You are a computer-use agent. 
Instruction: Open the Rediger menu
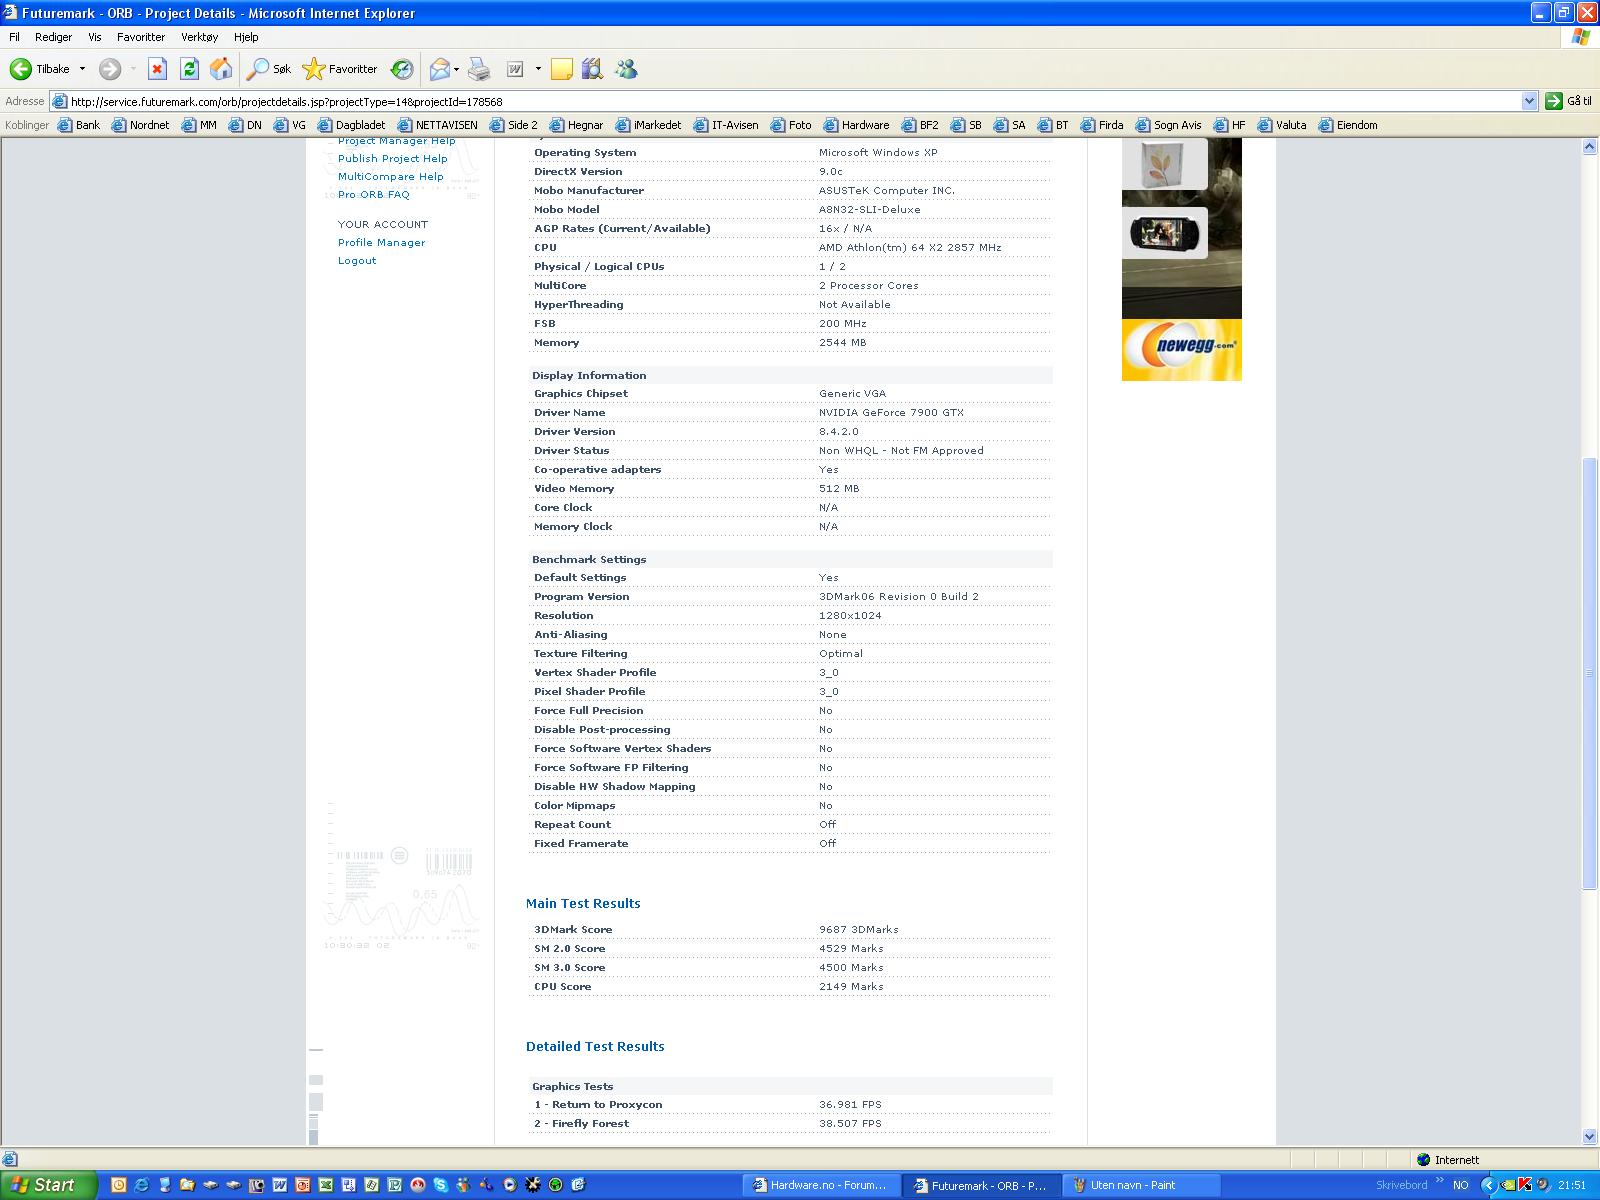(53, 37)
